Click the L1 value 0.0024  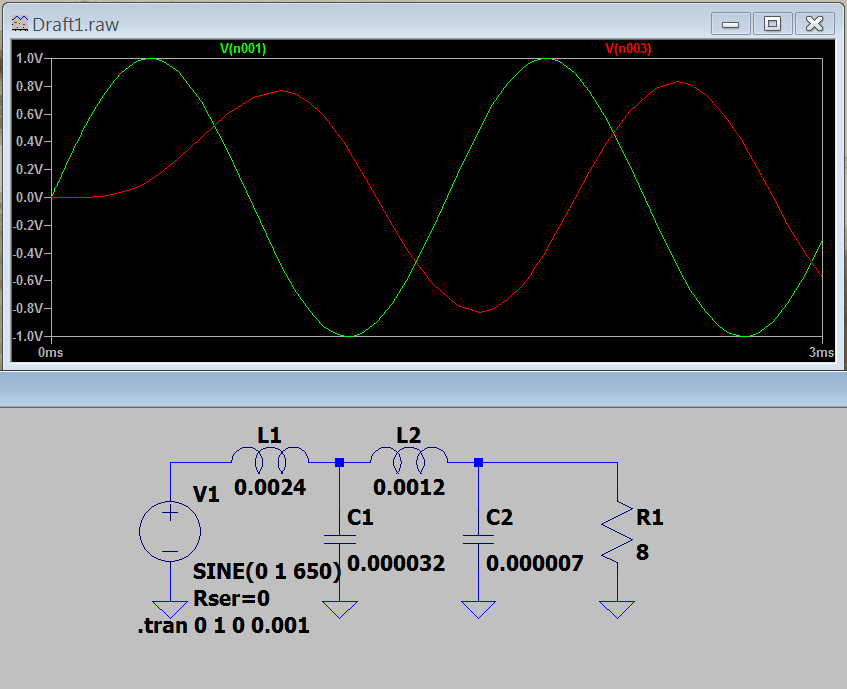point(270,488)
